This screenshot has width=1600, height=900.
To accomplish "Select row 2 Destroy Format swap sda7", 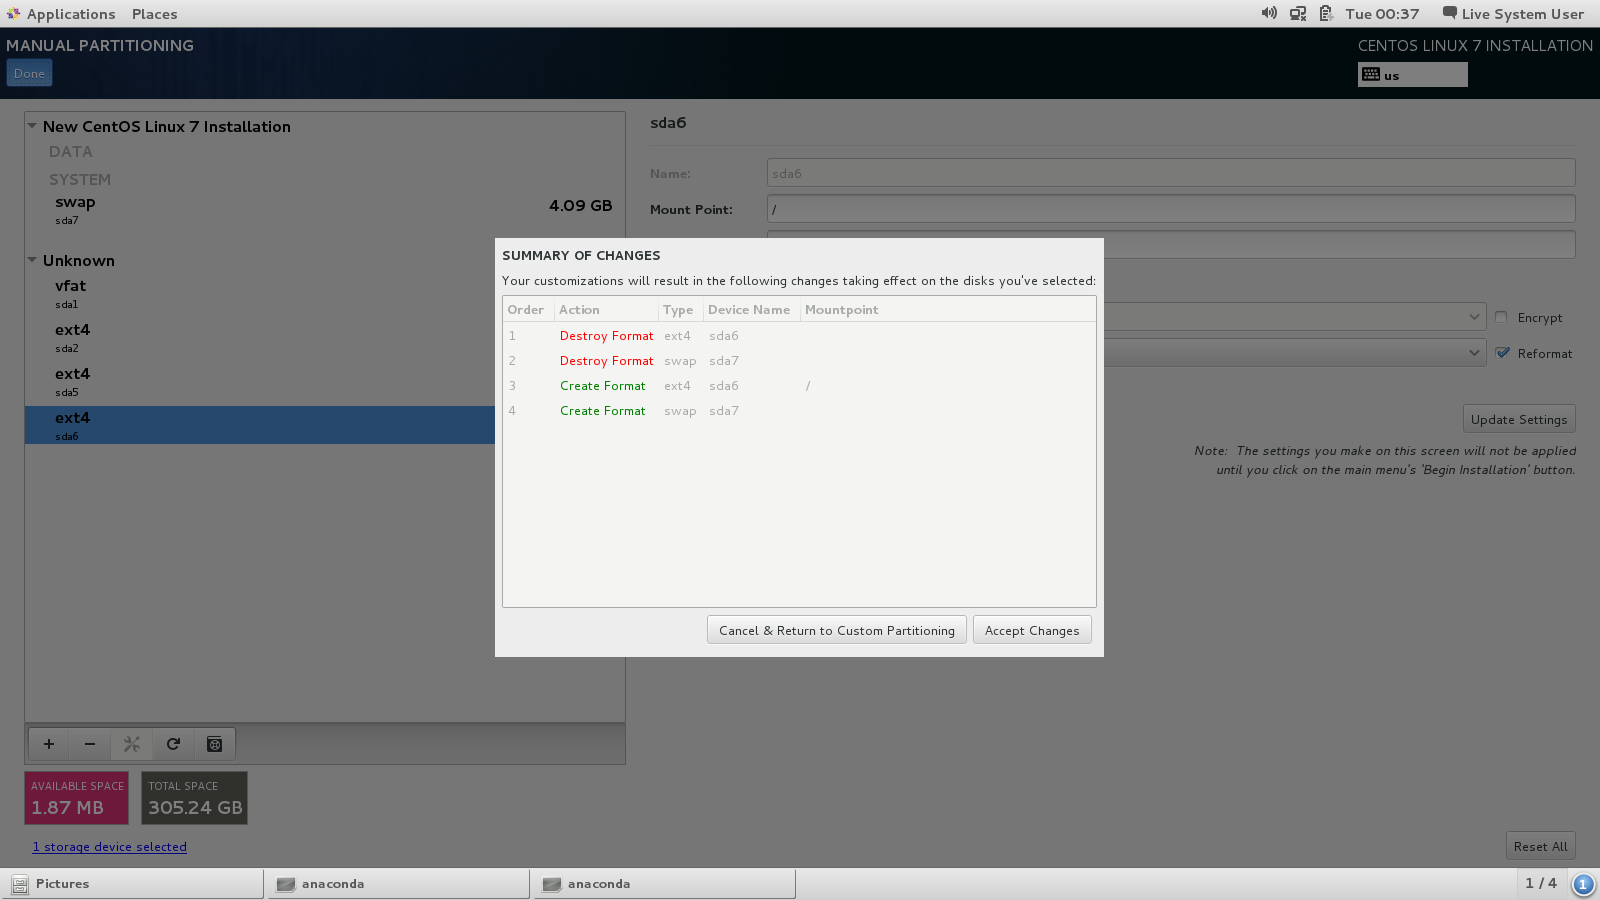I will click(799, 361).
